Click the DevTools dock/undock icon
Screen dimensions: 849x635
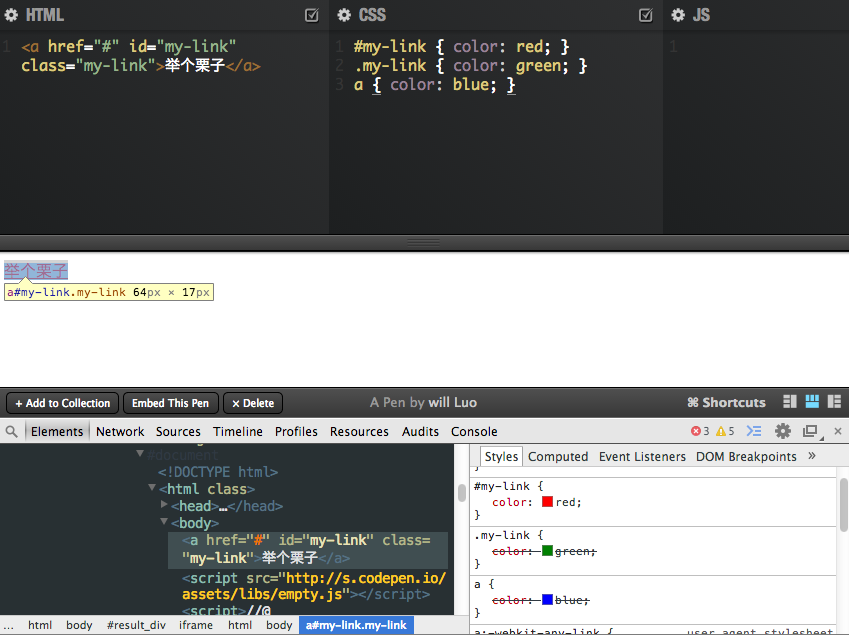click(x=810, y=431)
